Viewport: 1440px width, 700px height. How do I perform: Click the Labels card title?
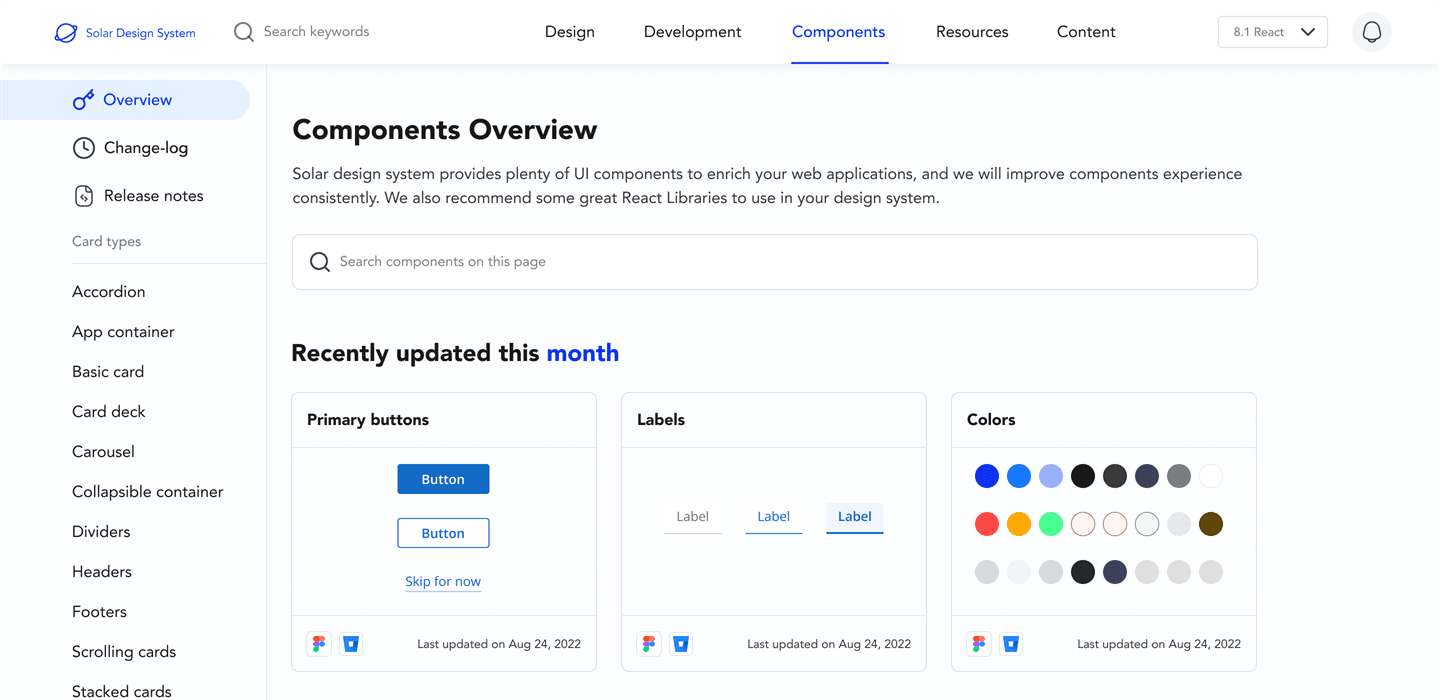click(661, 420)
